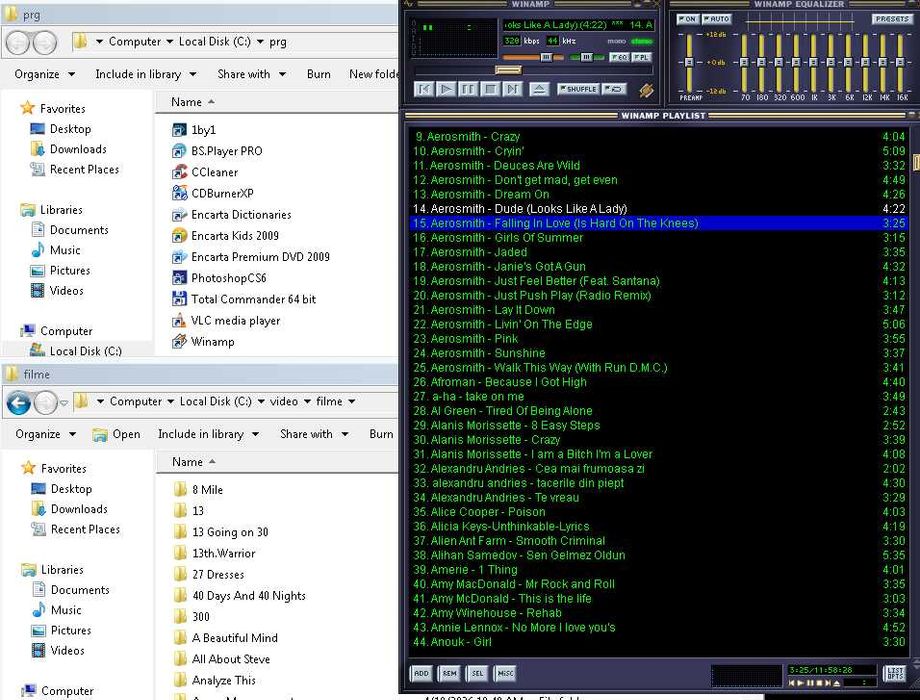The width and height of the screenshot is (920, 700).
Task: Click the REM button in Winamp playlist
Action: click(449, 674)
